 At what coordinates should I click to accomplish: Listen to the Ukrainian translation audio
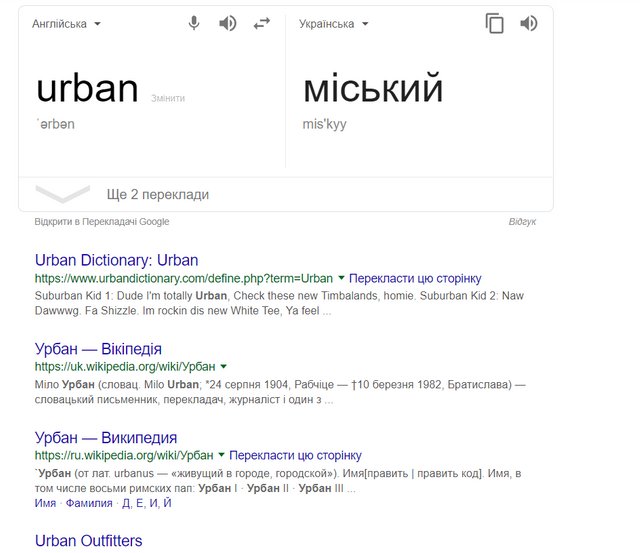pos(529,24)
